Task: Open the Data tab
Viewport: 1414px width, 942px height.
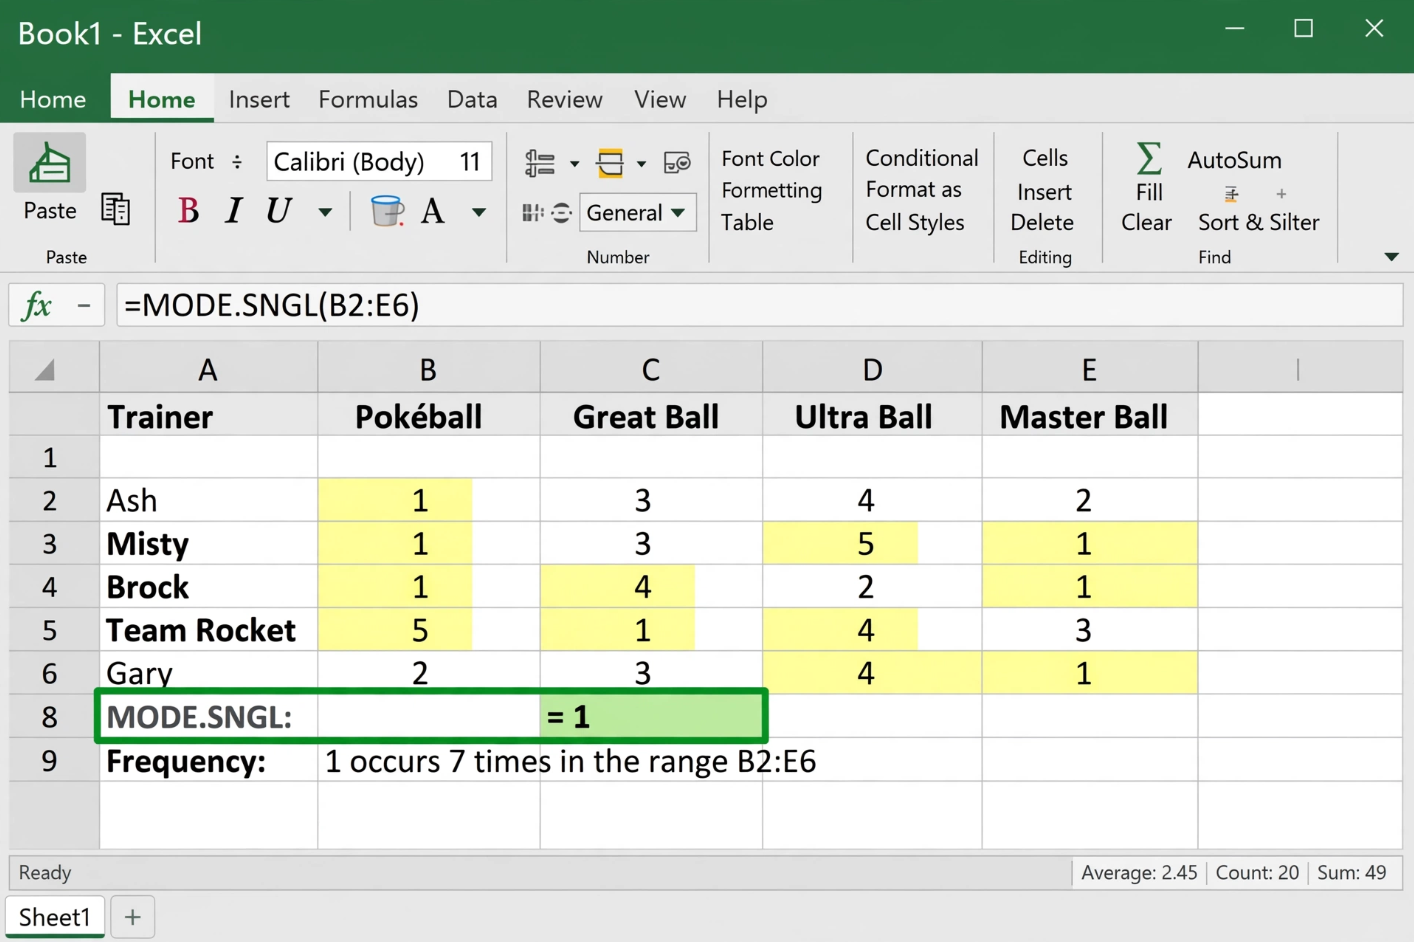Action: [472, 99]
